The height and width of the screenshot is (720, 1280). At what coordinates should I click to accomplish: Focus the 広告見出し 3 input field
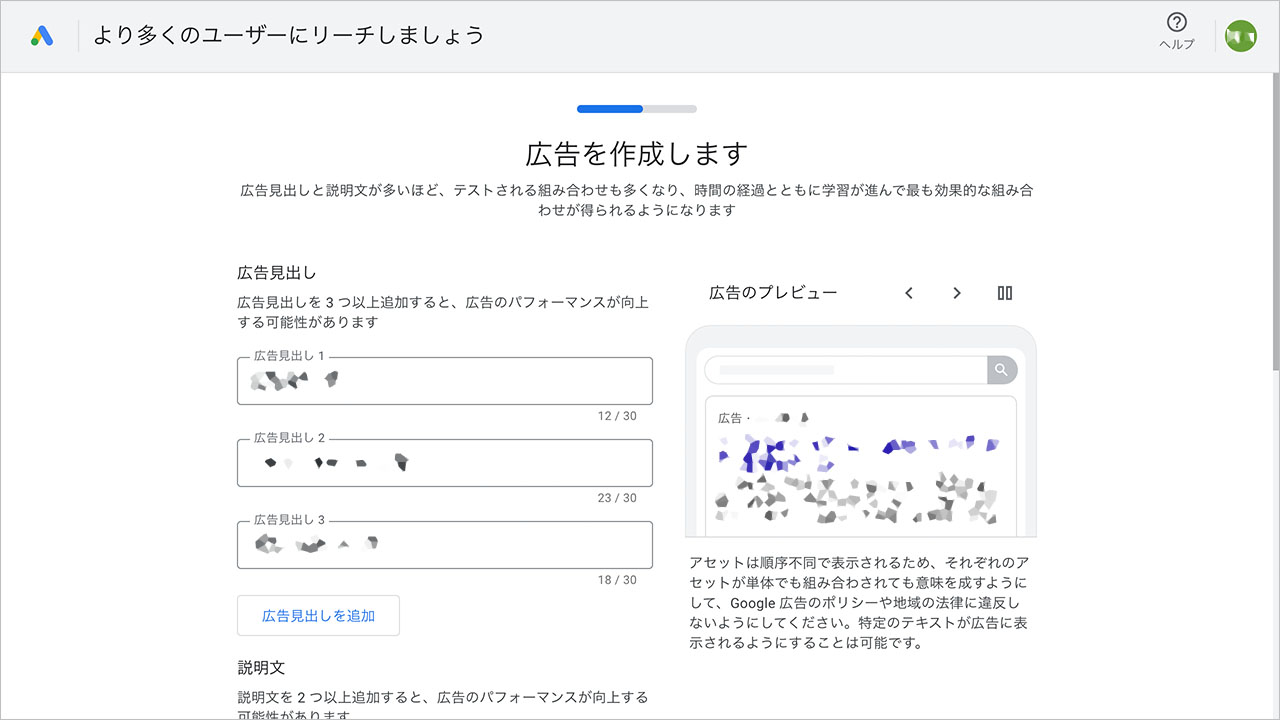(x=444, y=545)
